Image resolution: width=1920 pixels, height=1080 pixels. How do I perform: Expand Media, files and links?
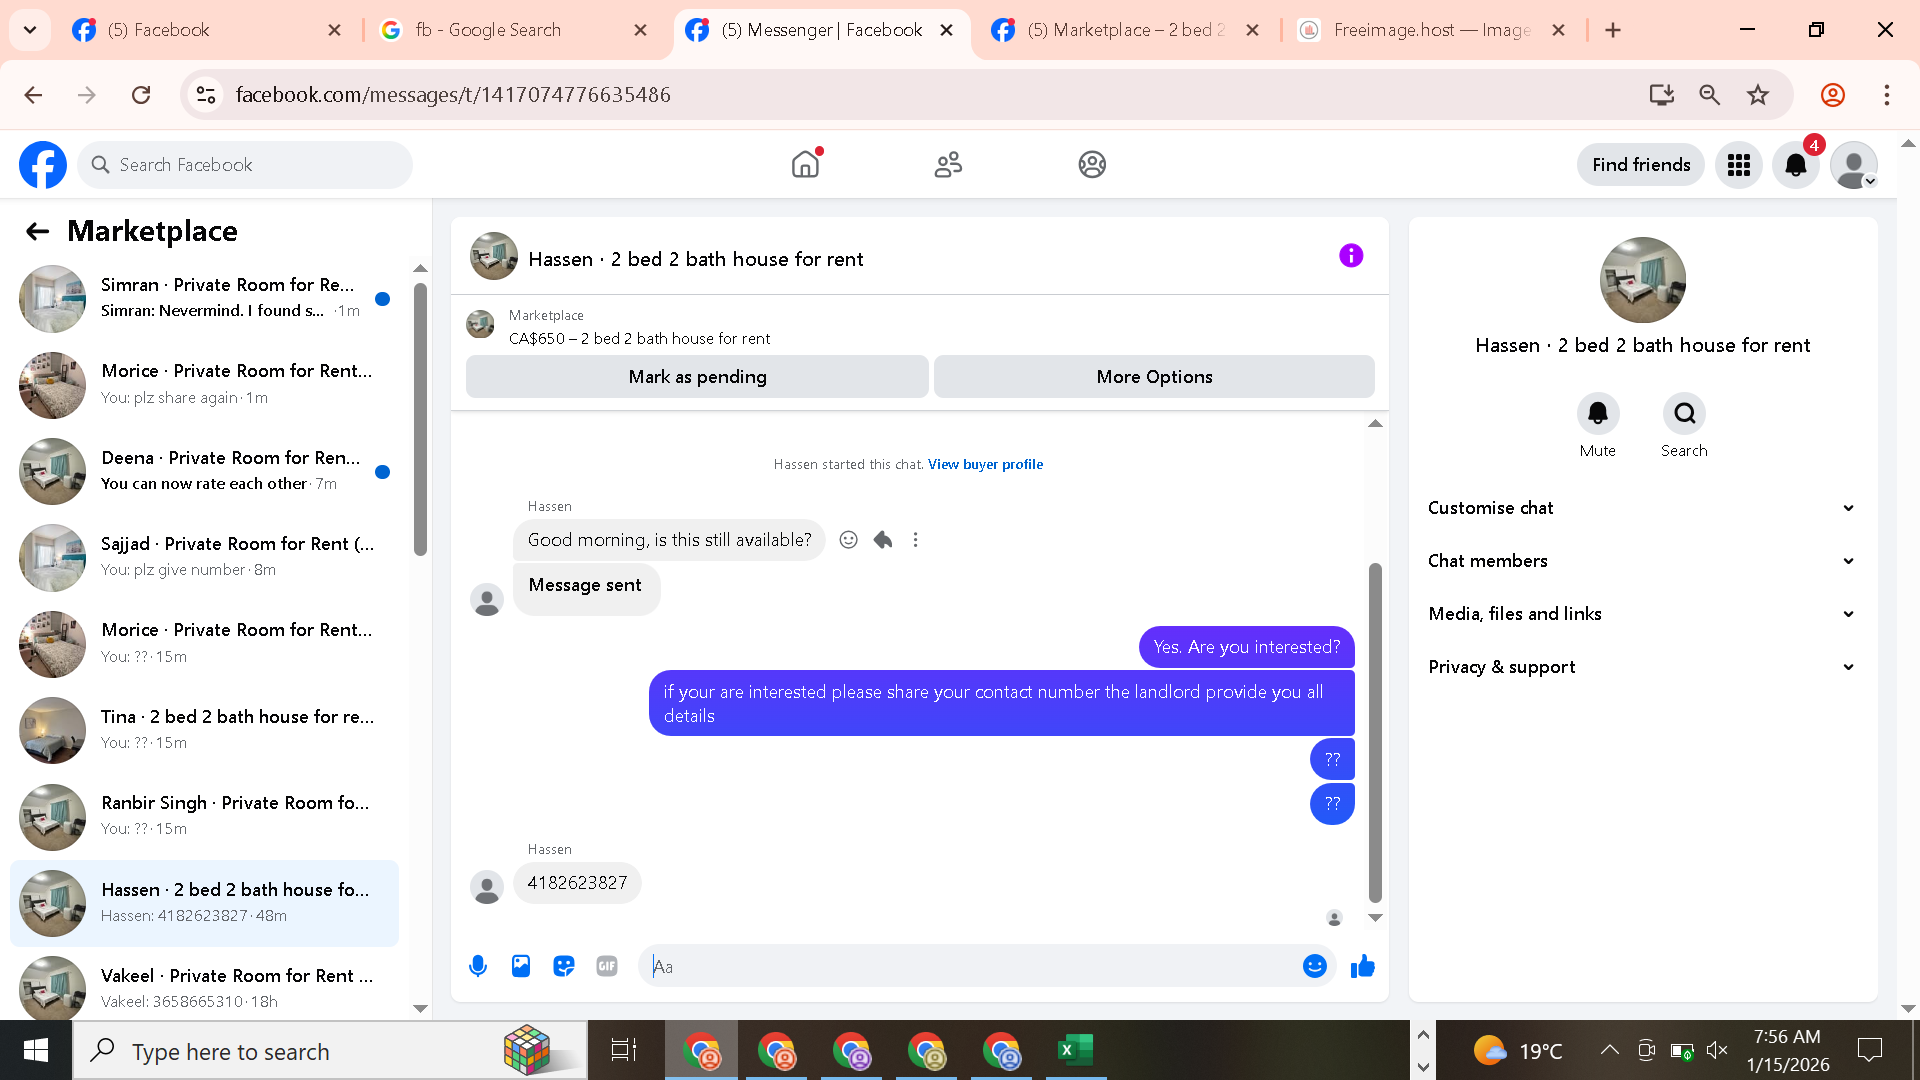(1641, 614)
